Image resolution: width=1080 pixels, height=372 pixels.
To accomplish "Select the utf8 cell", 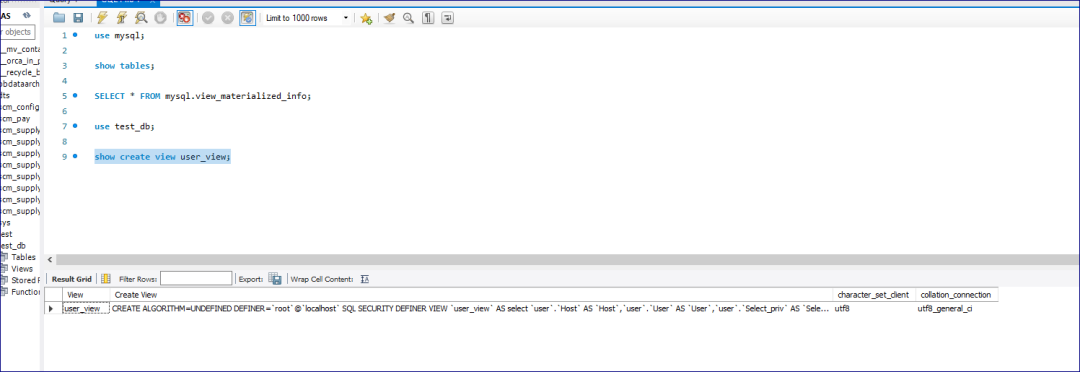I will point(874,309).
